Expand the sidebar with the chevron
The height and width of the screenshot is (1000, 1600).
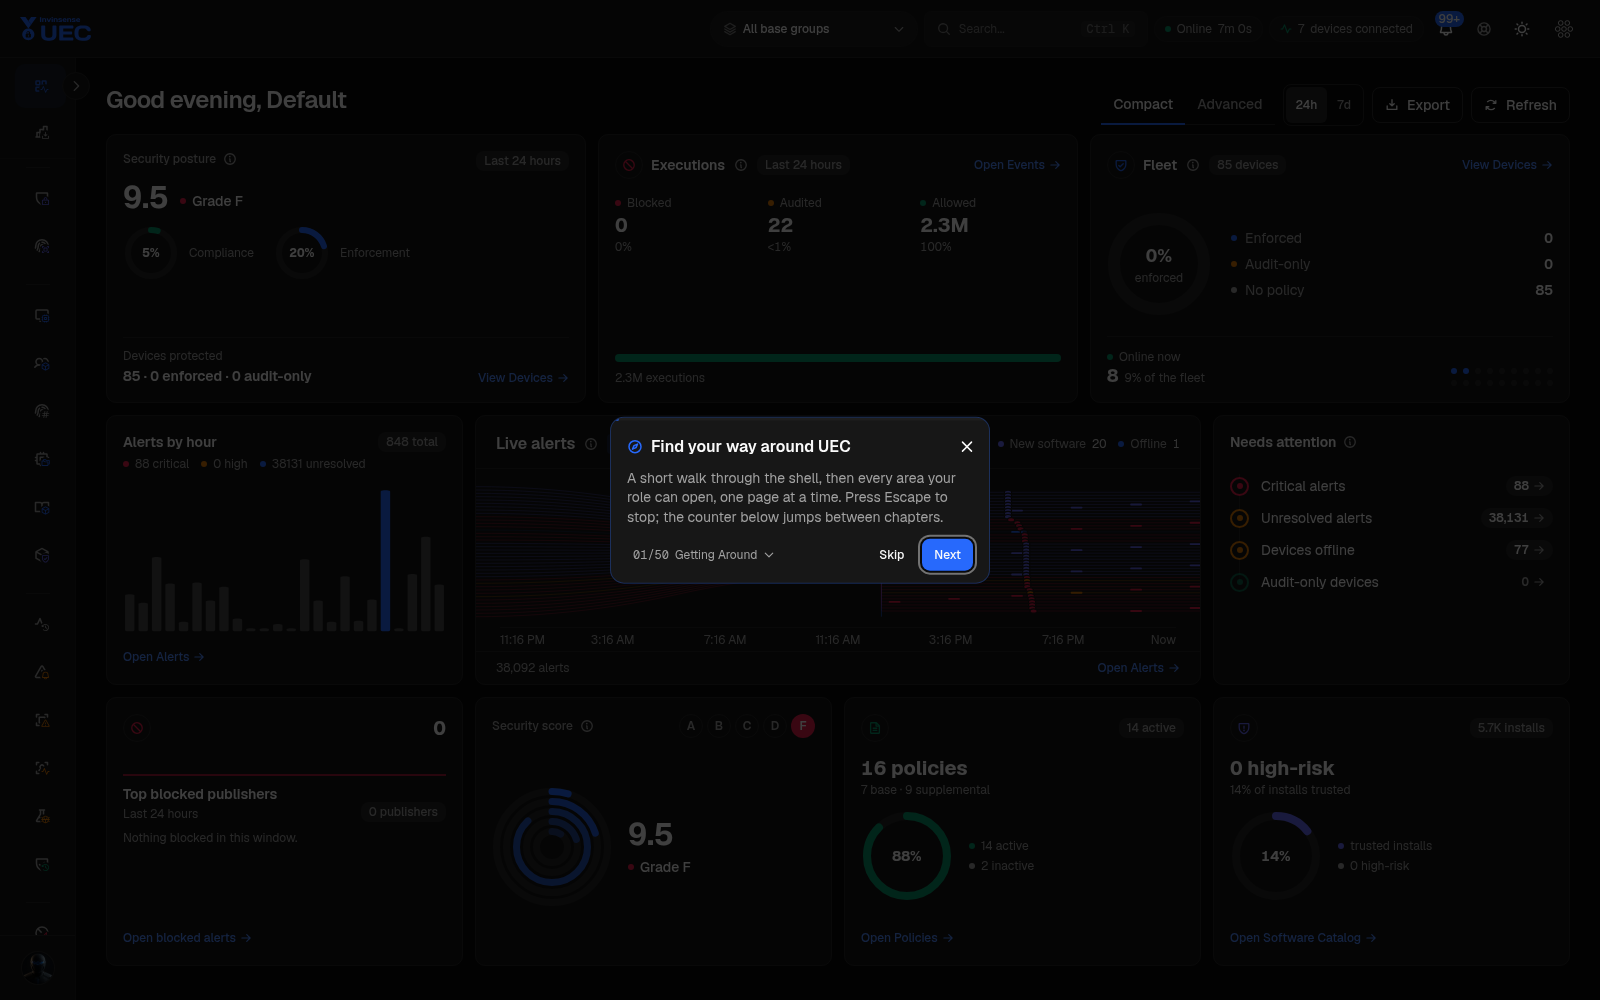(x=76, y=86)
